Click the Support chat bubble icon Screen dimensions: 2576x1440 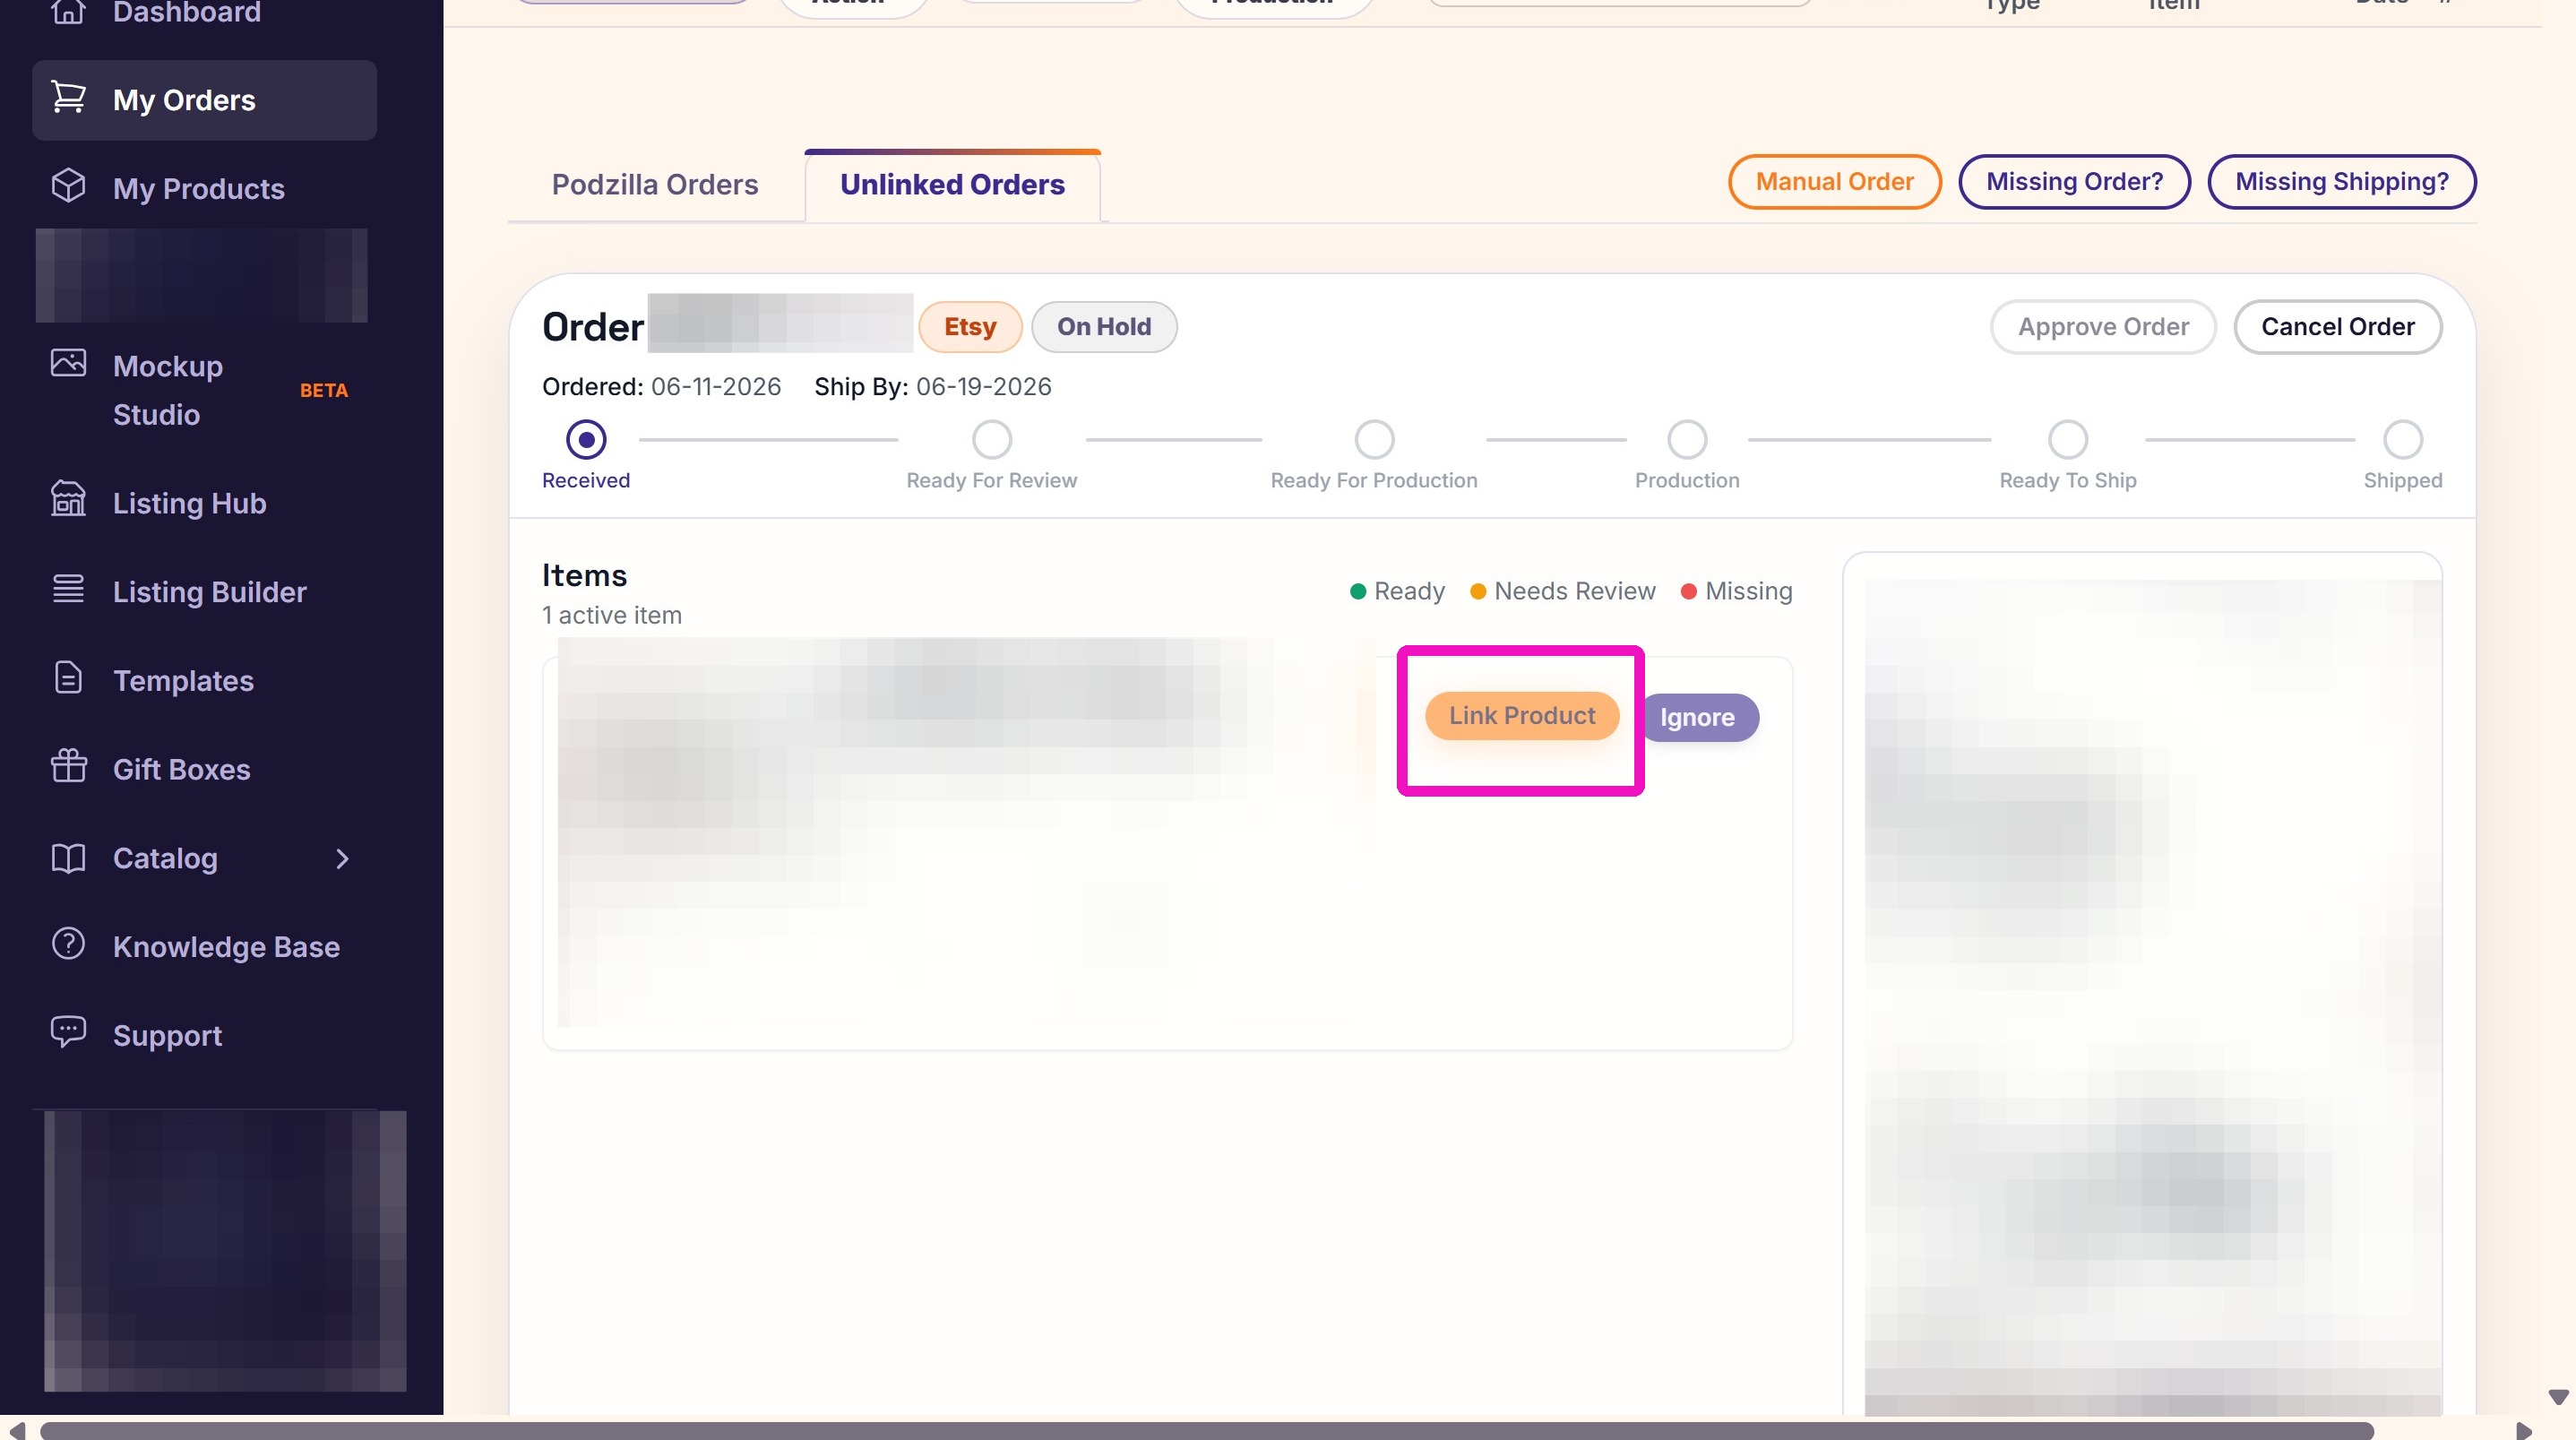tap(68, 1032)
